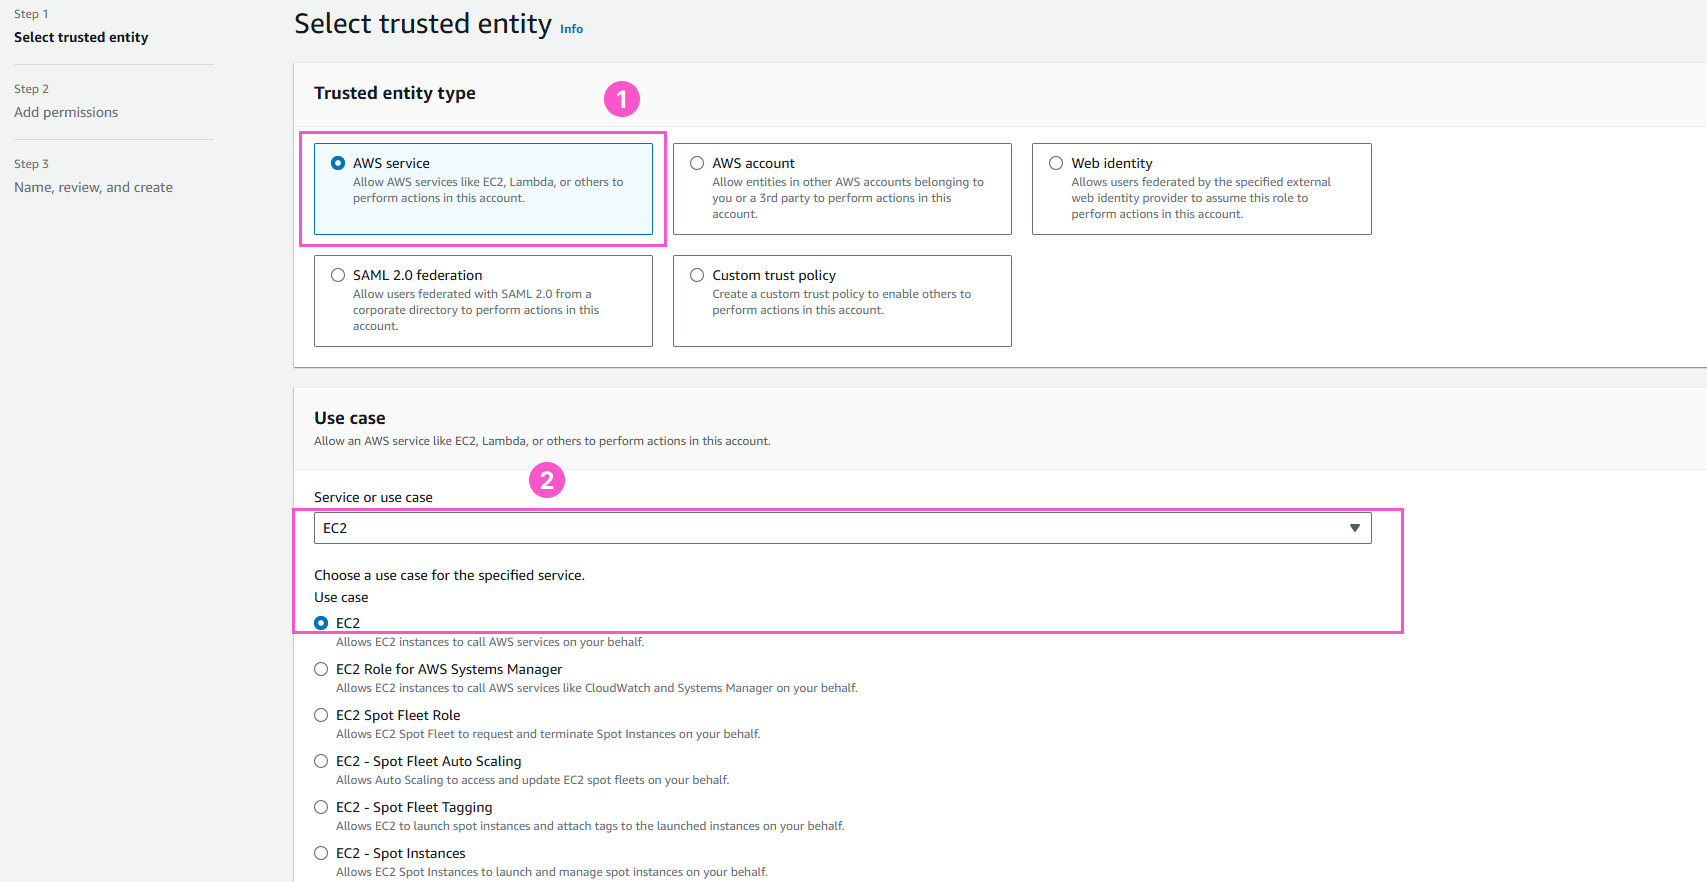
Task: Click the text 'Choose a use case for the specified service.'
Action: click(x=449, y=575)
